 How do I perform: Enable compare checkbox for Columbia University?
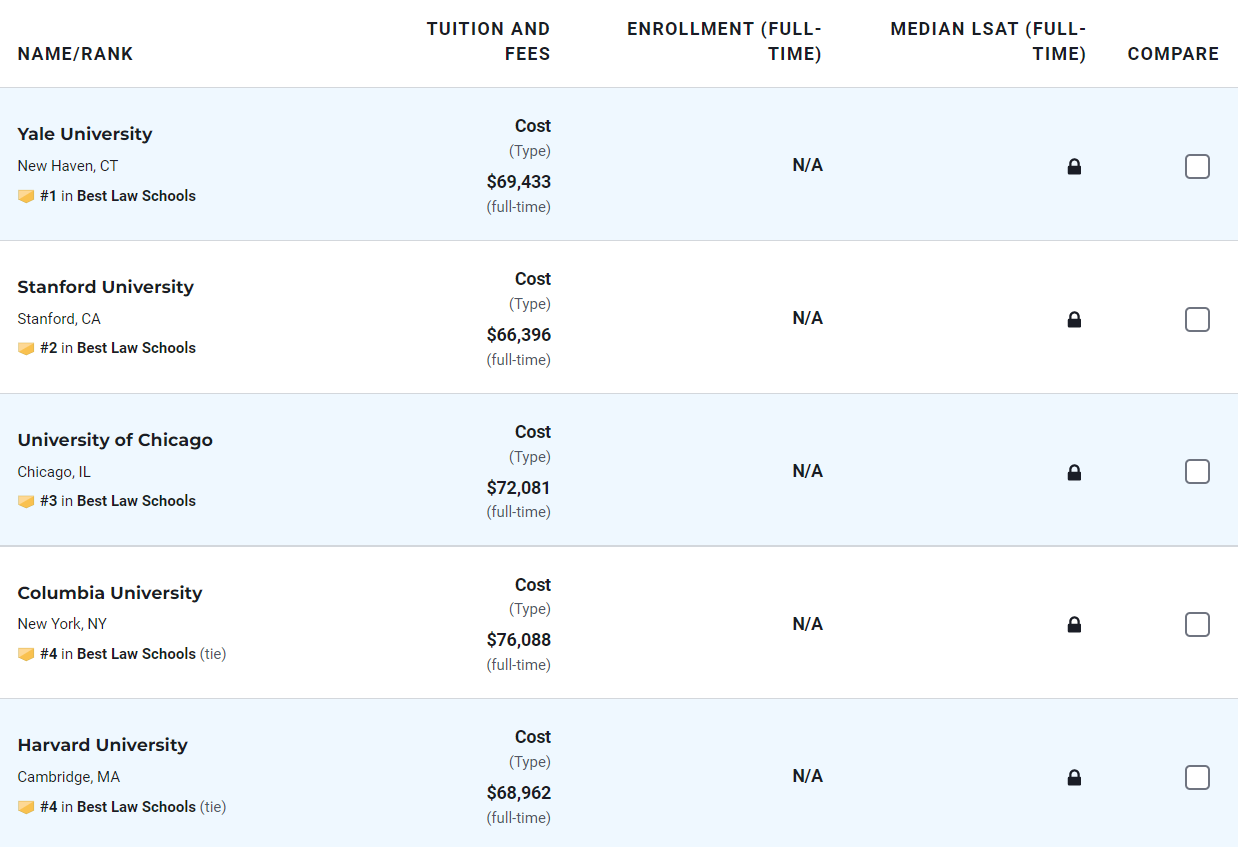[x=1197, y=625]
